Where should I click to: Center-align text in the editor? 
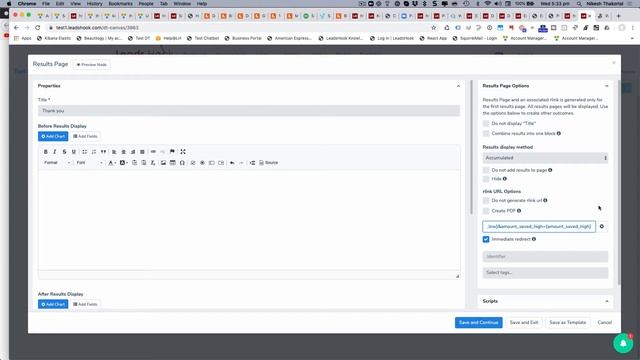tap(124, 152)
